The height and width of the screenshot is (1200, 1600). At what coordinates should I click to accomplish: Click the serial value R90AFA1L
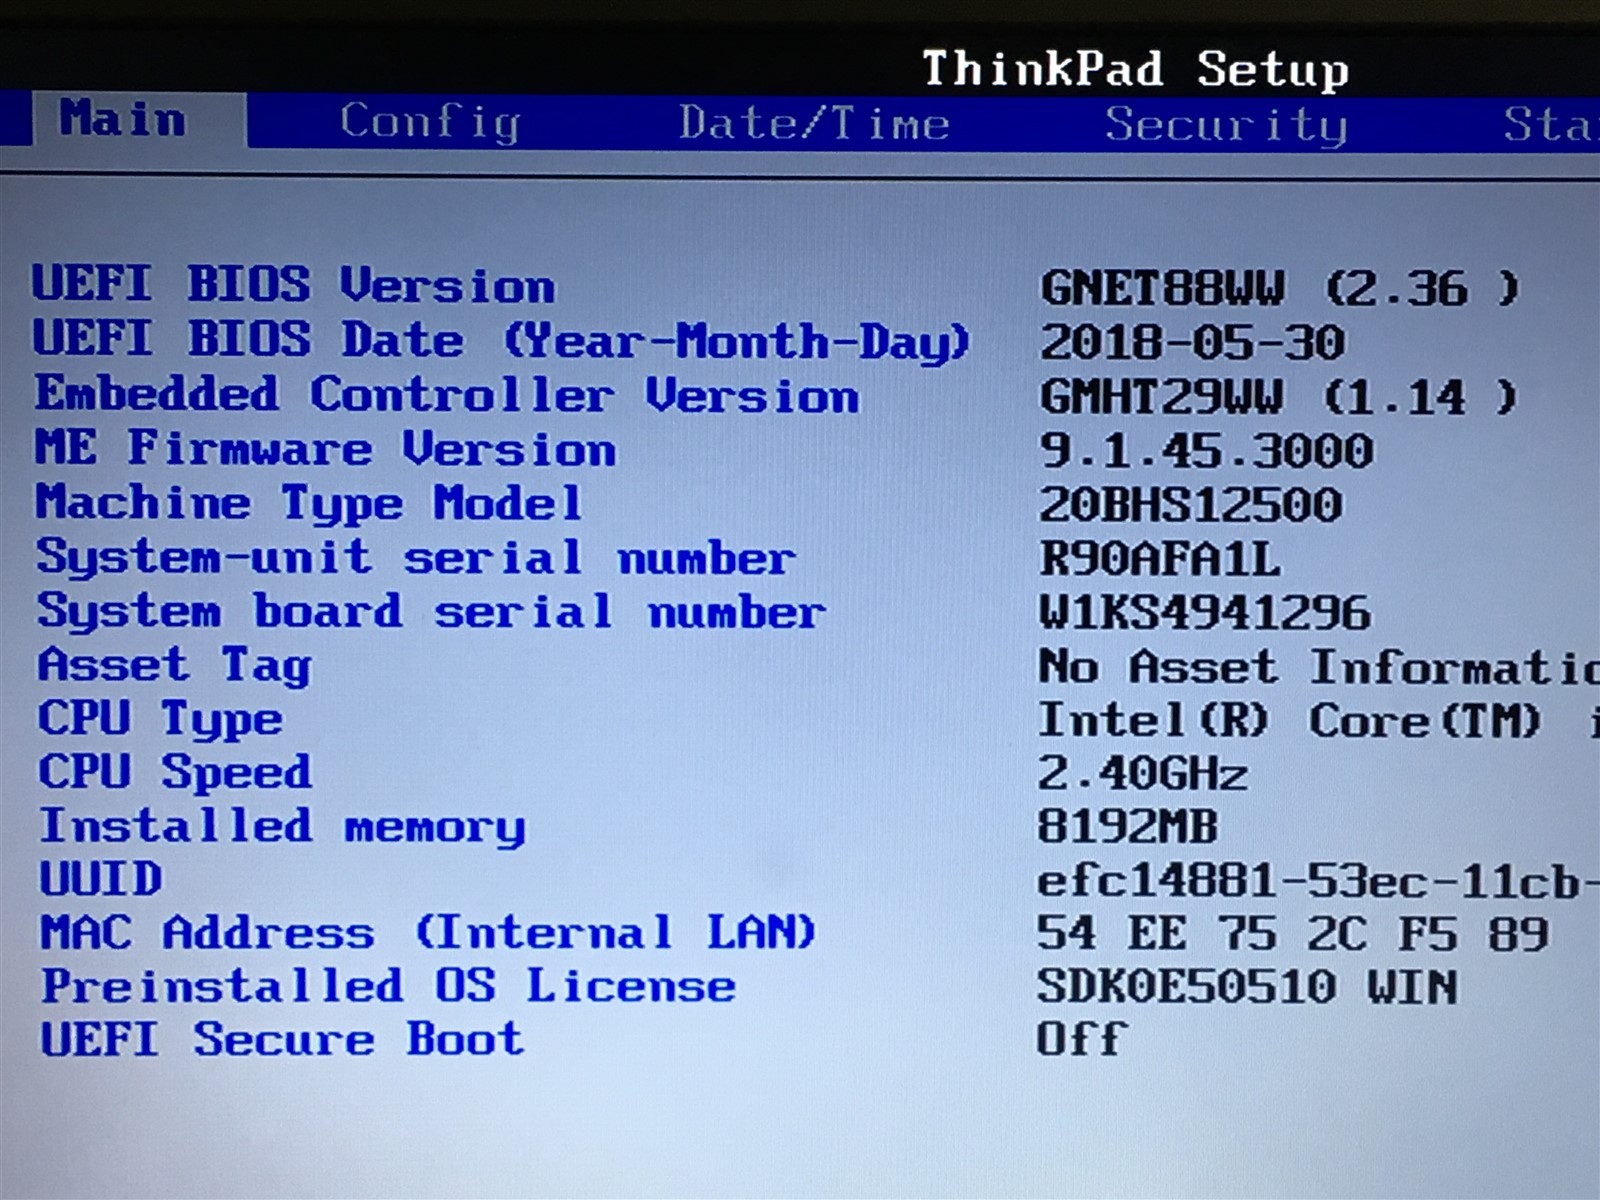(1160, 558)
